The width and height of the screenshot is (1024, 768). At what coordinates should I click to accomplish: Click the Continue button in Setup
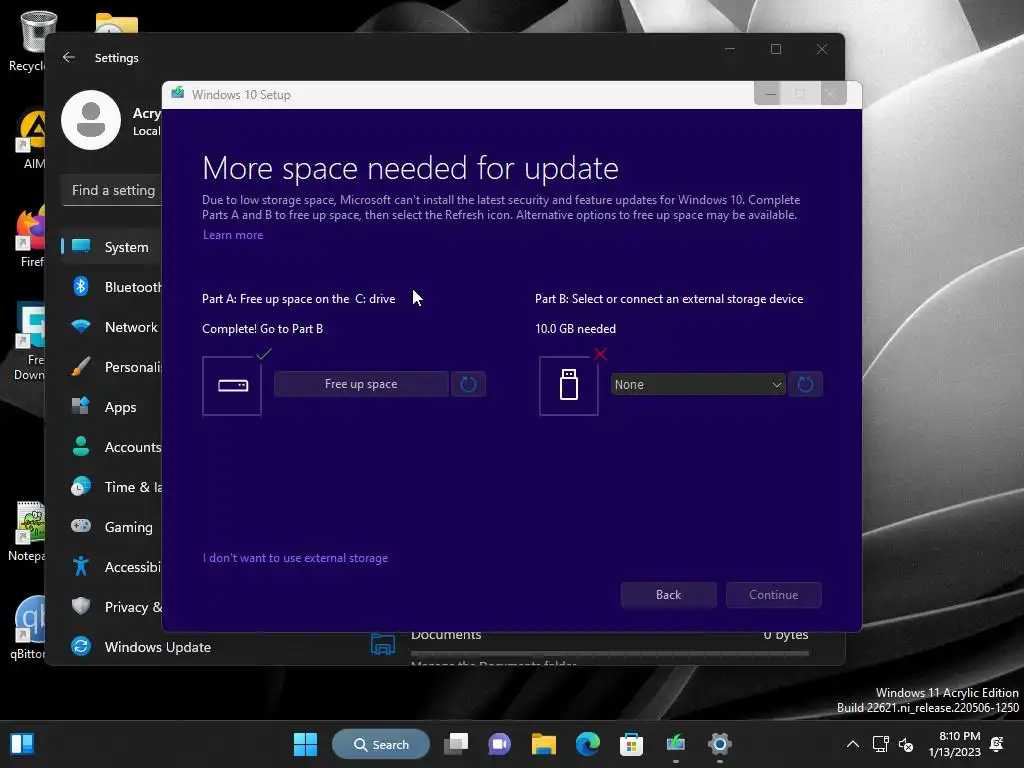click(x=773, y=595)
